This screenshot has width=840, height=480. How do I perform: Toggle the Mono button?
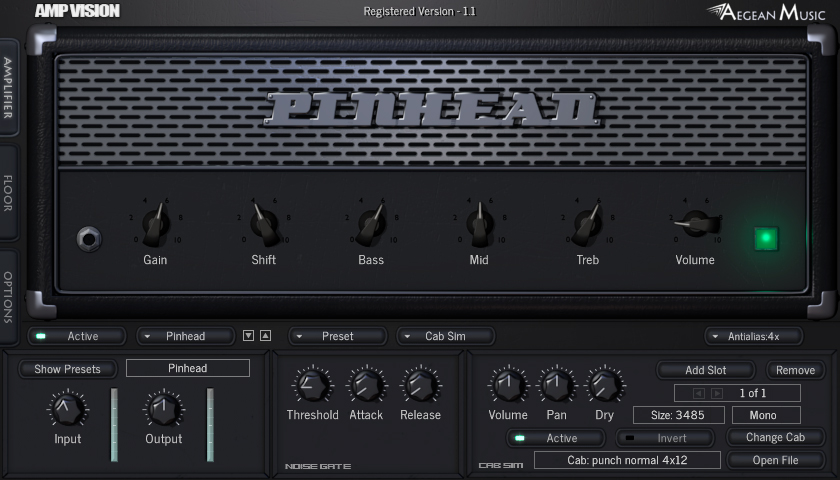click(x=766, y=415)
